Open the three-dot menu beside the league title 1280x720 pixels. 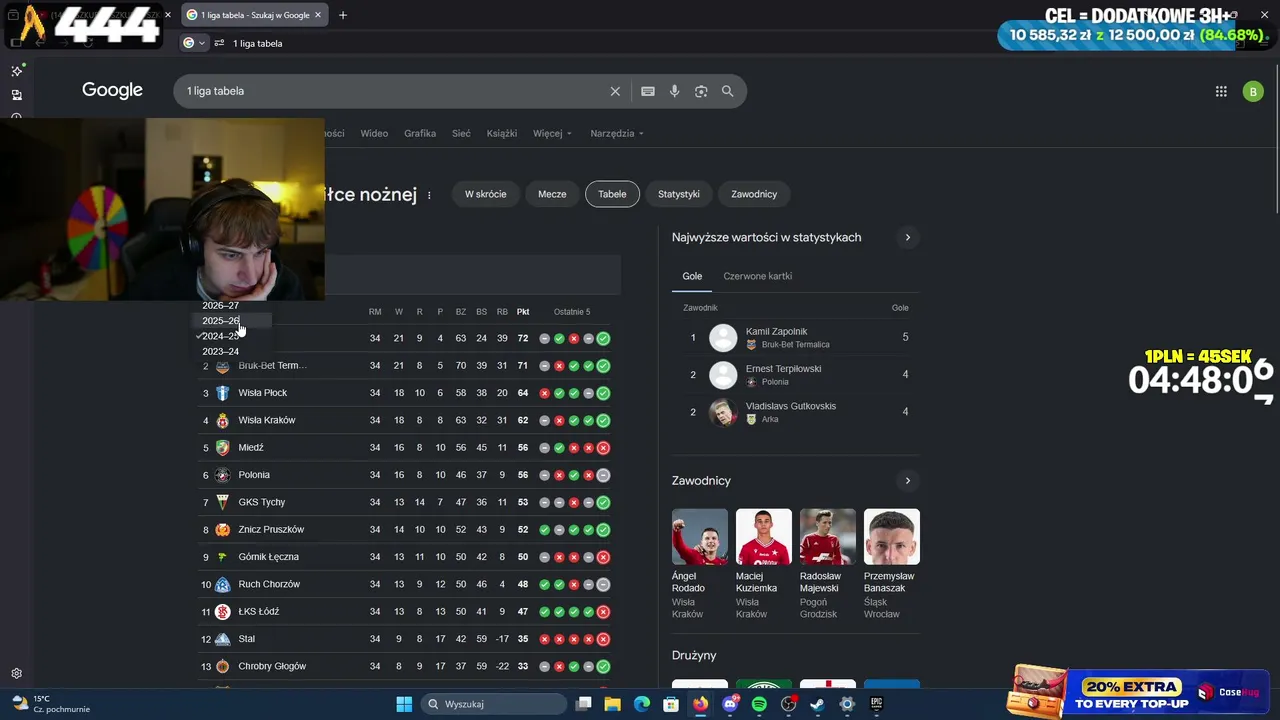coord(429,195)
